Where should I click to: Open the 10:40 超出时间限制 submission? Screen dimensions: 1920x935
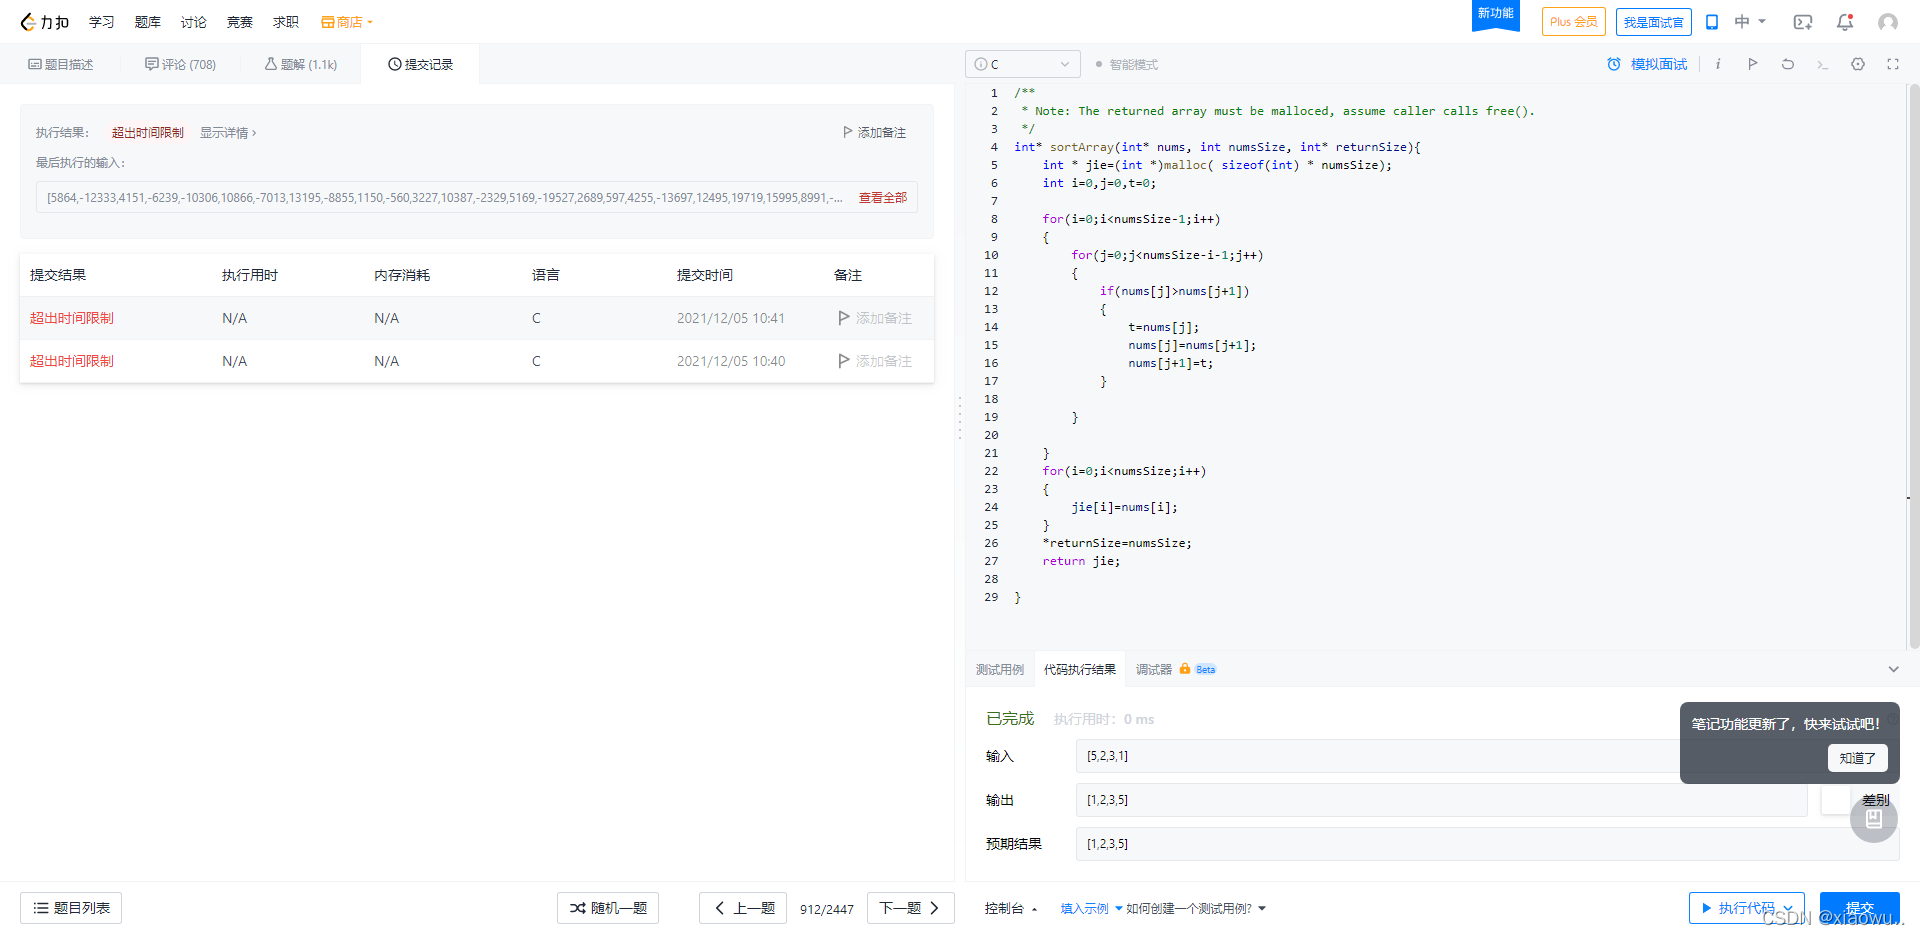[72, 361]
